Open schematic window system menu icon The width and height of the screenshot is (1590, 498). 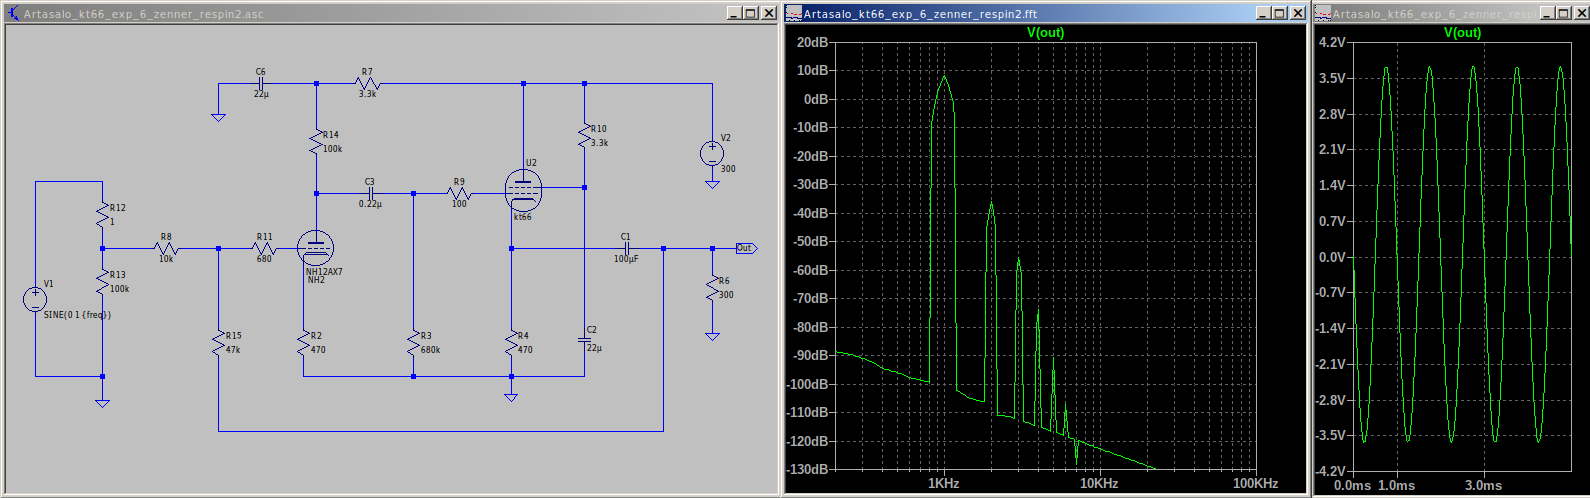point(14,14)
